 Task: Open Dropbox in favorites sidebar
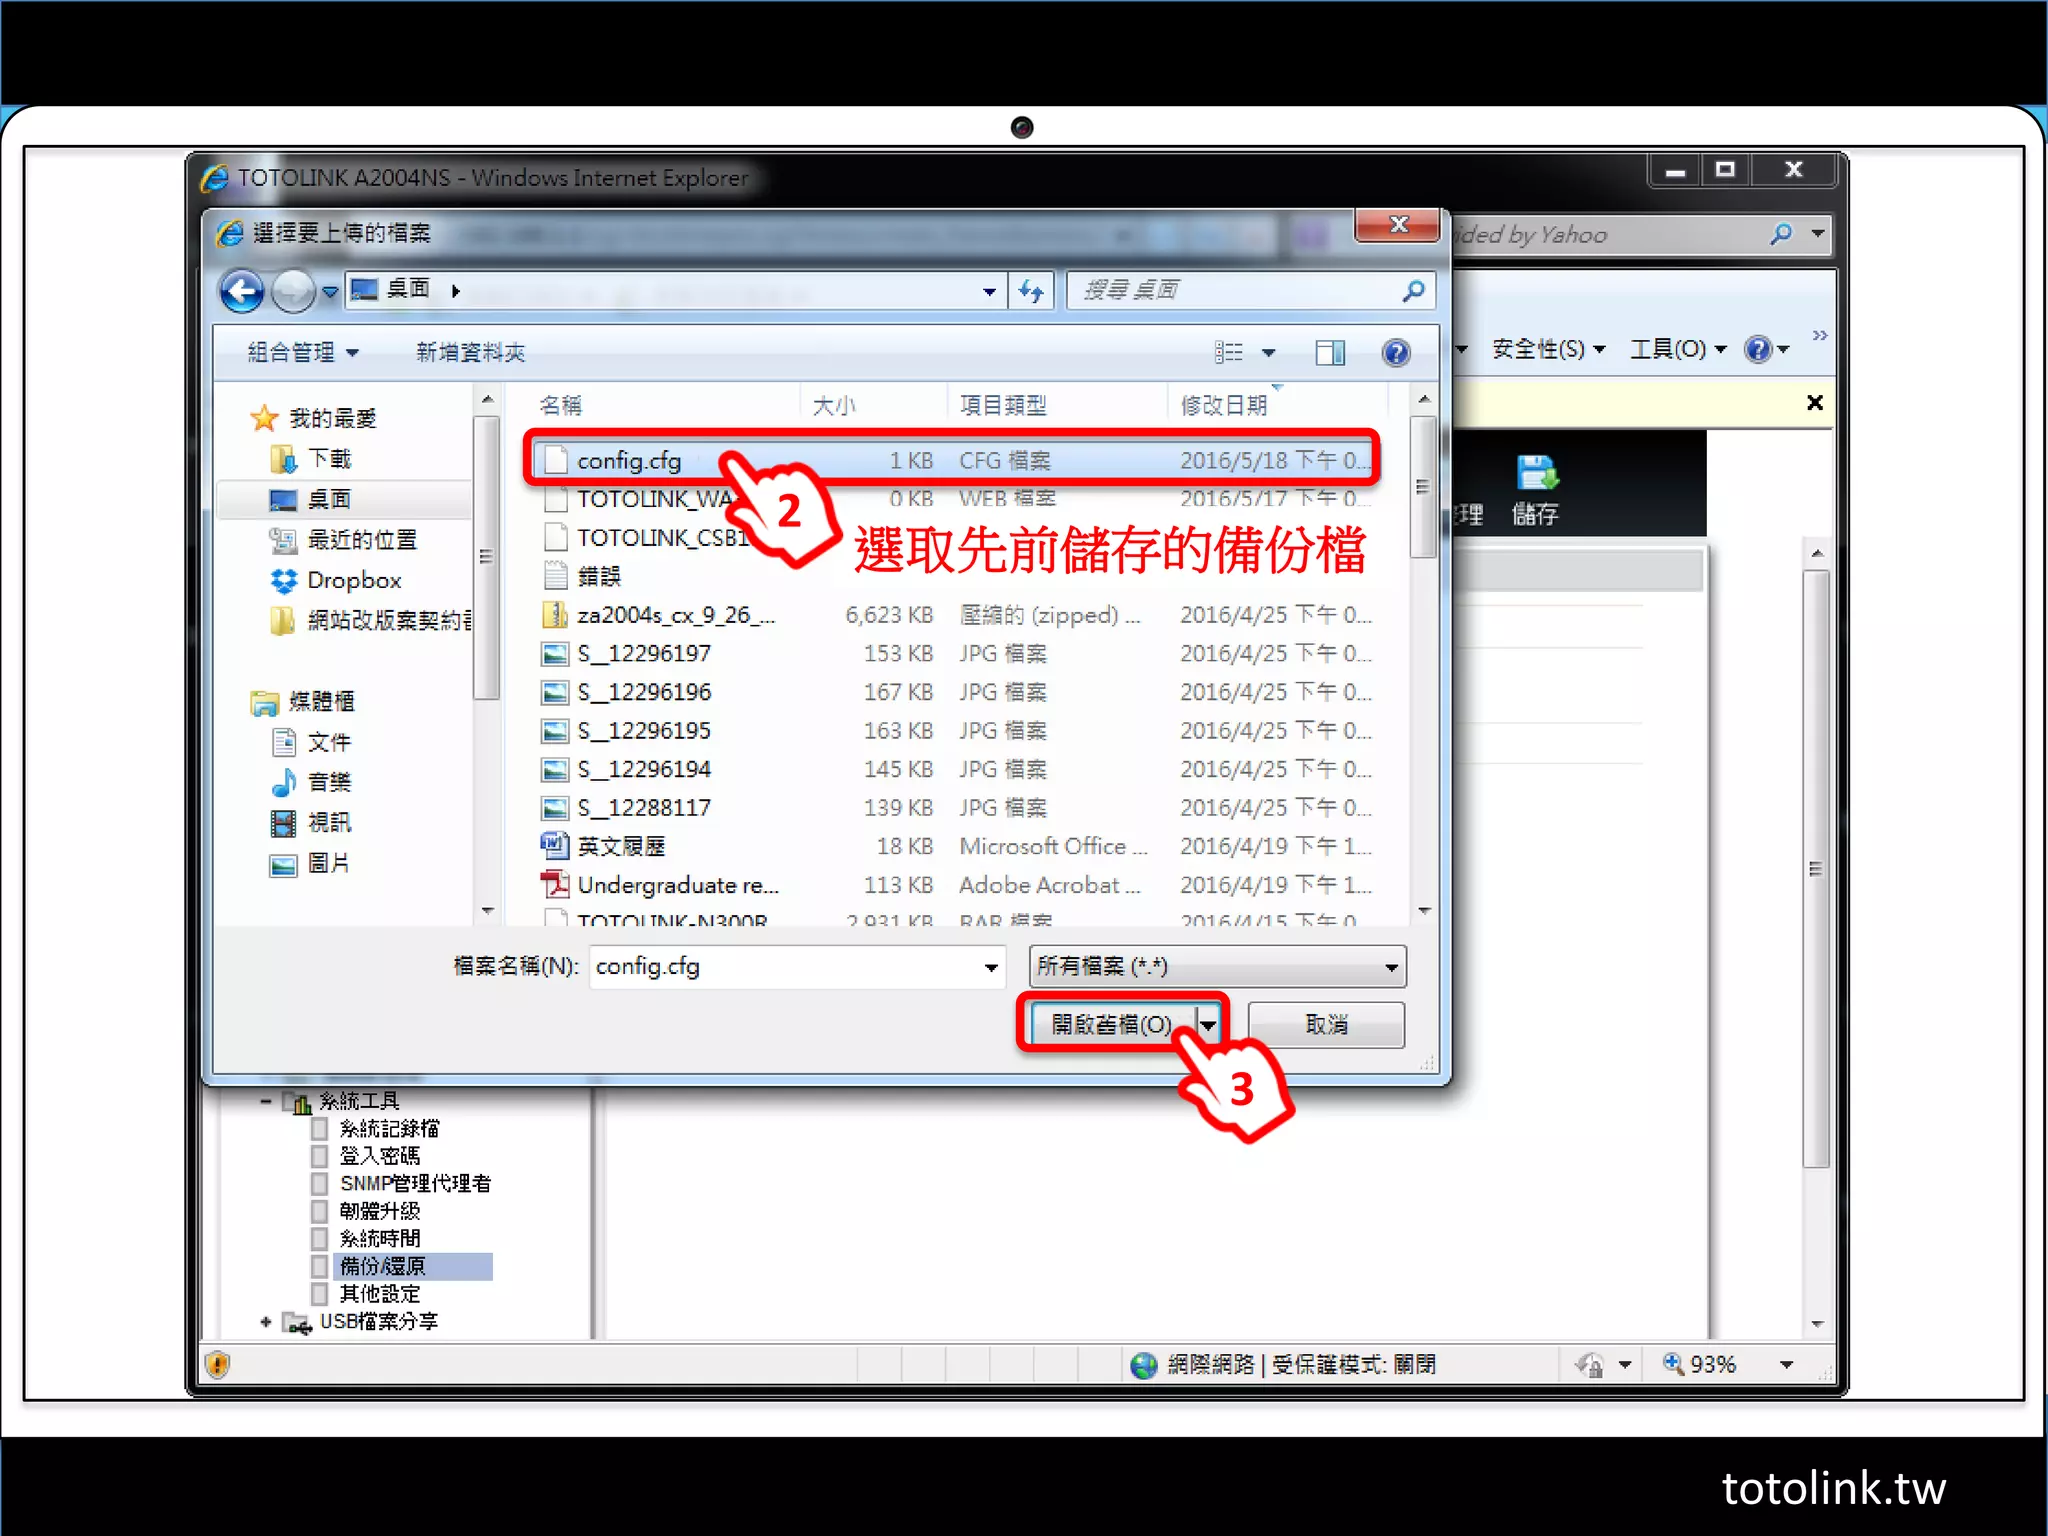coord(353,580)
